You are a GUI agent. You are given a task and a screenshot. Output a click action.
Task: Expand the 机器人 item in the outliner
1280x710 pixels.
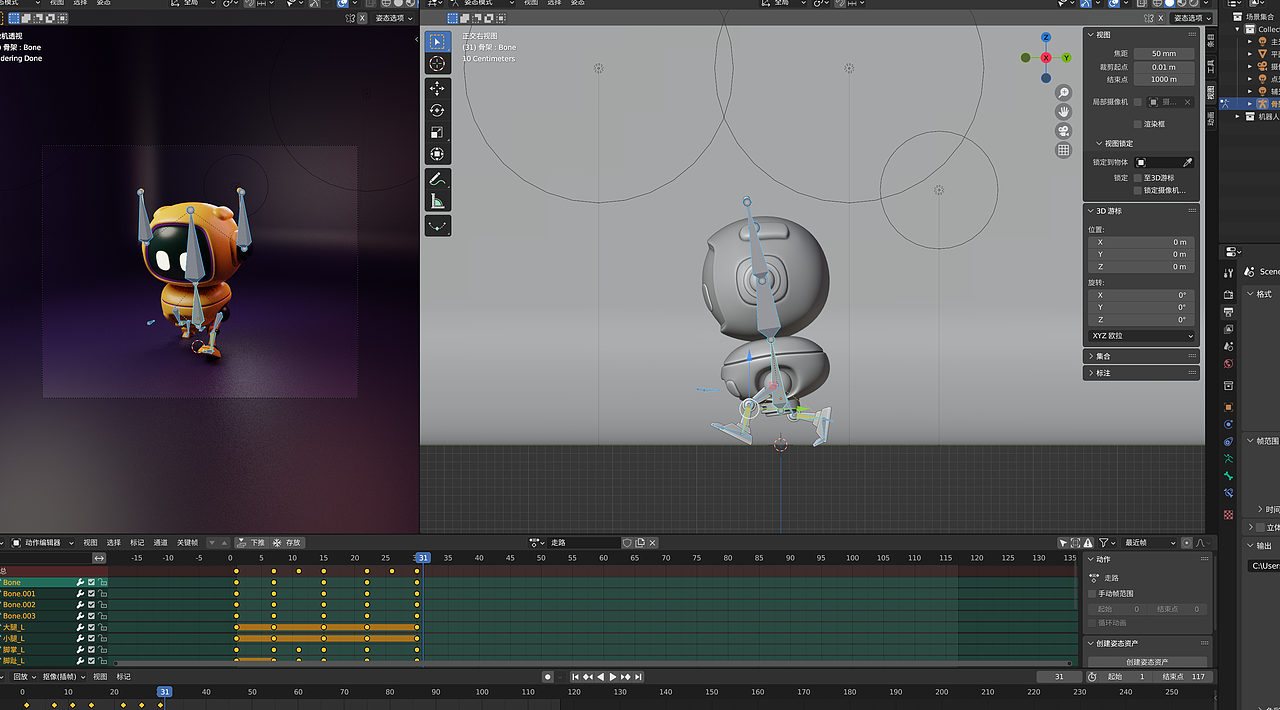coord(1237,116)
